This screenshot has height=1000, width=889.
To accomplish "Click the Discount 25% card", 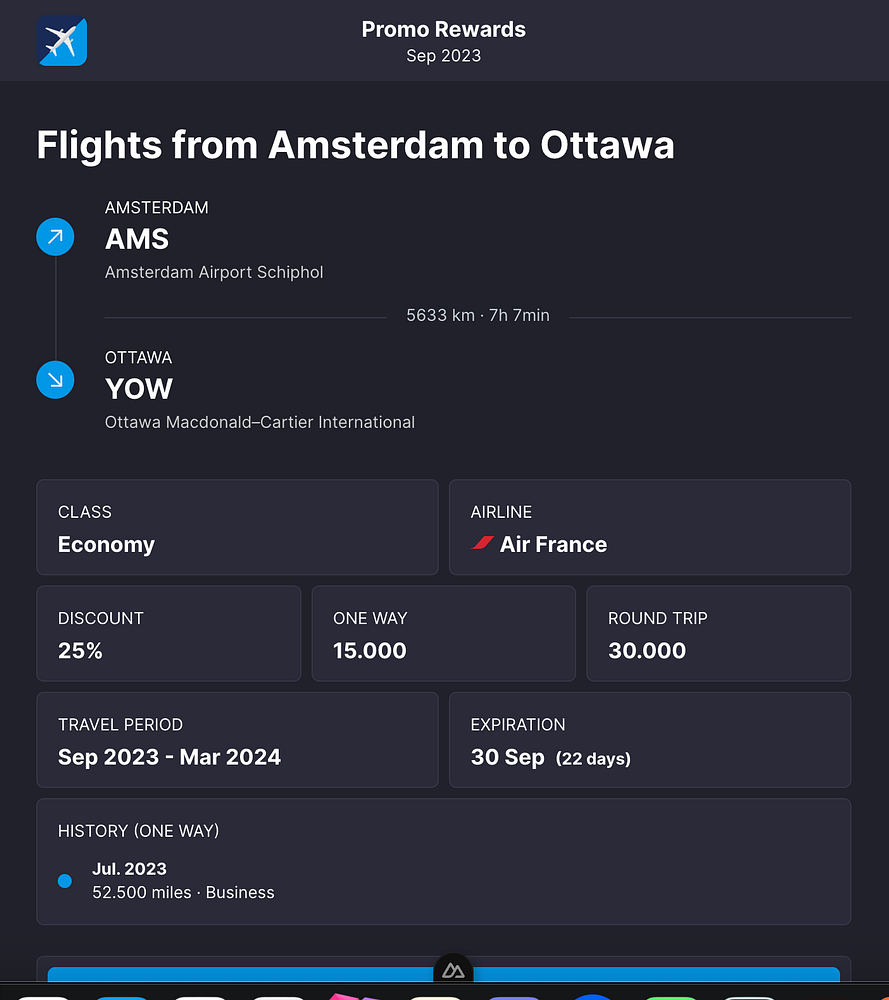I will coord(168,634).
